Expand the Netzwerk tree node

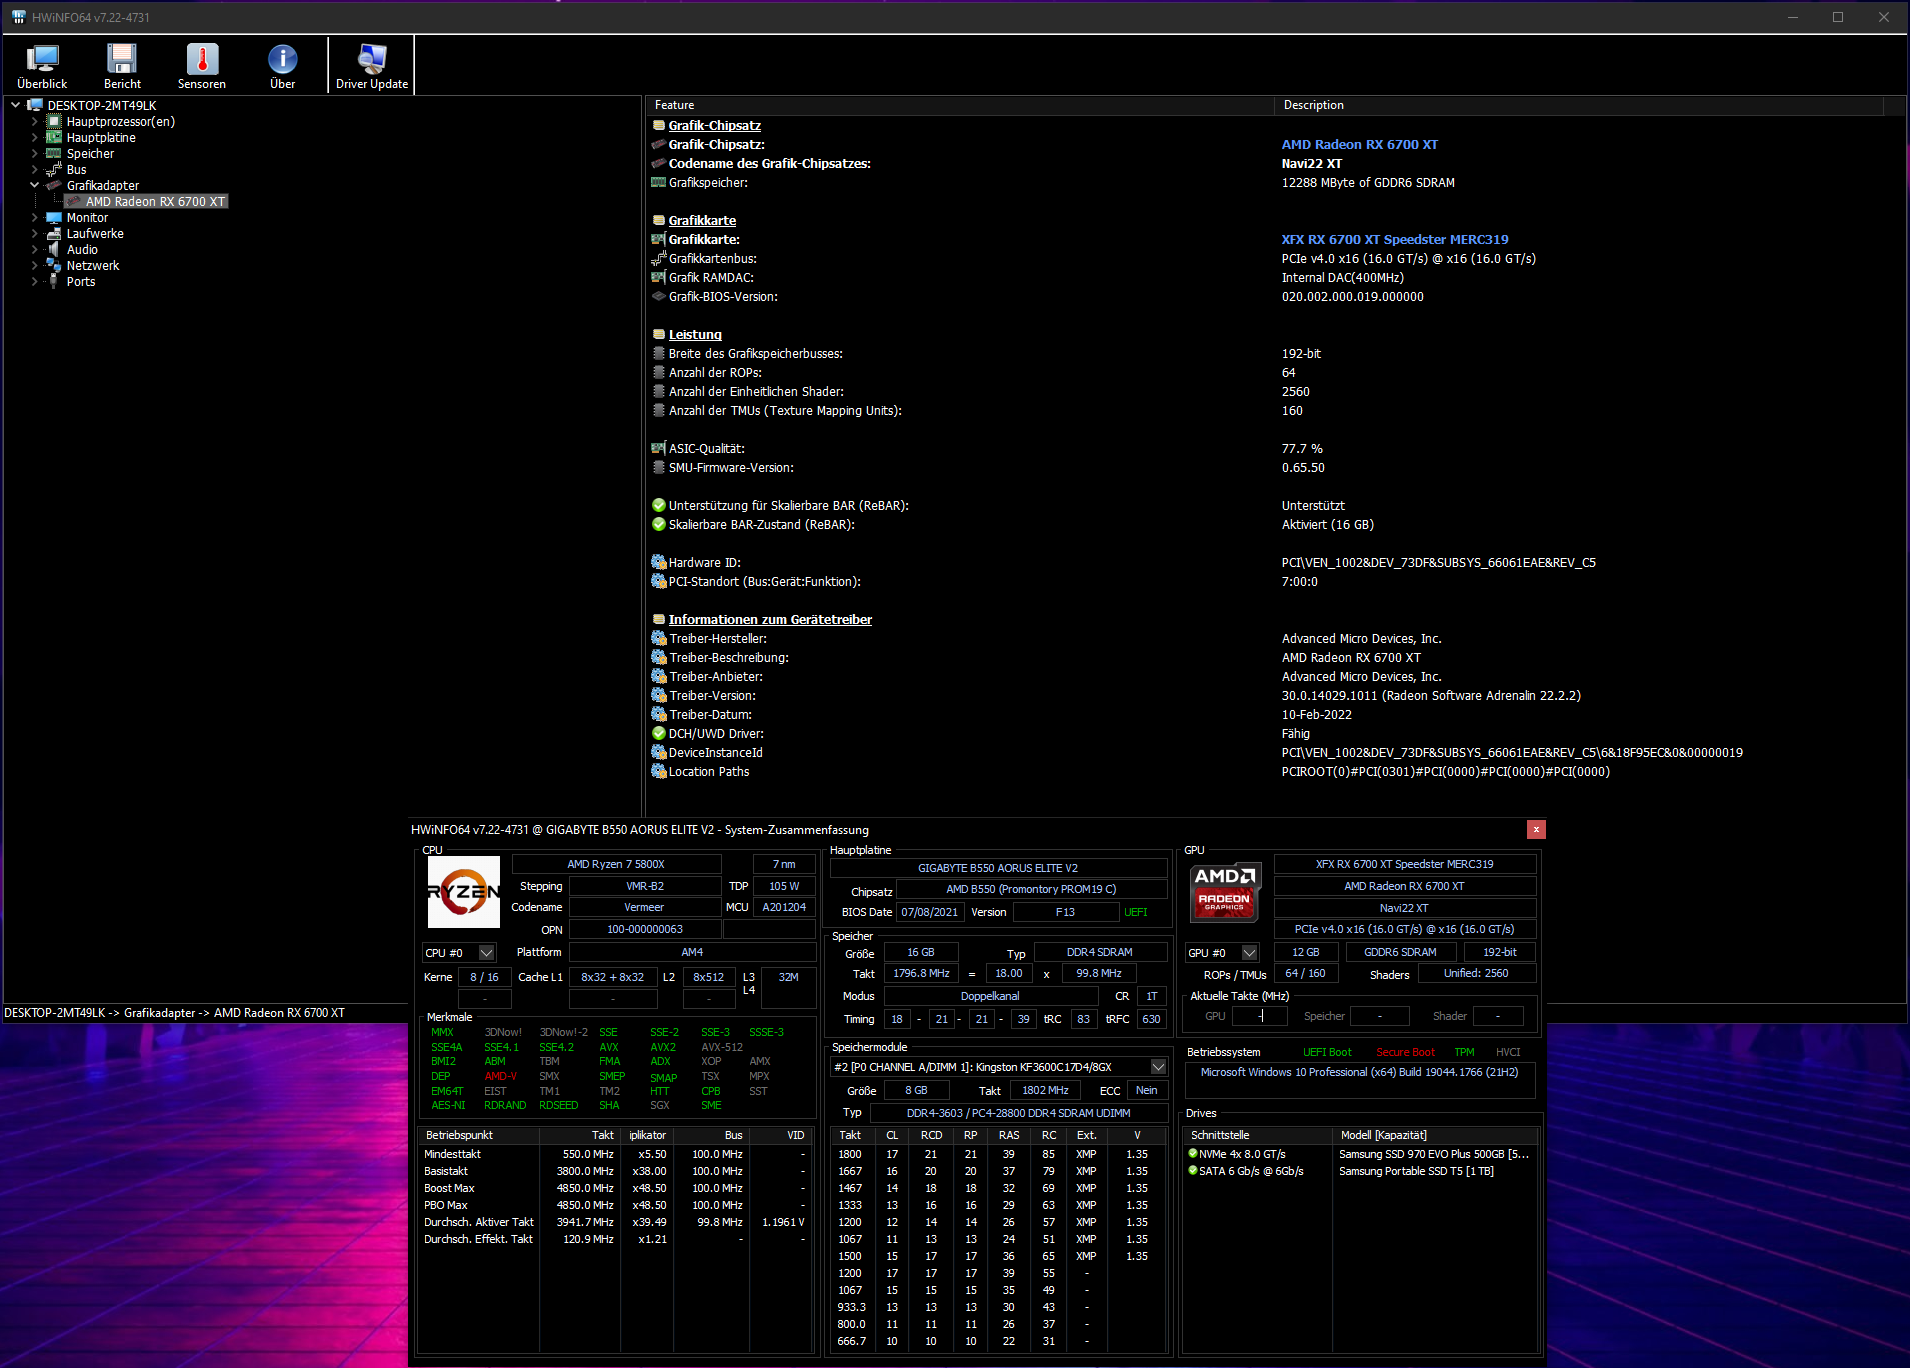pos(34,265)
